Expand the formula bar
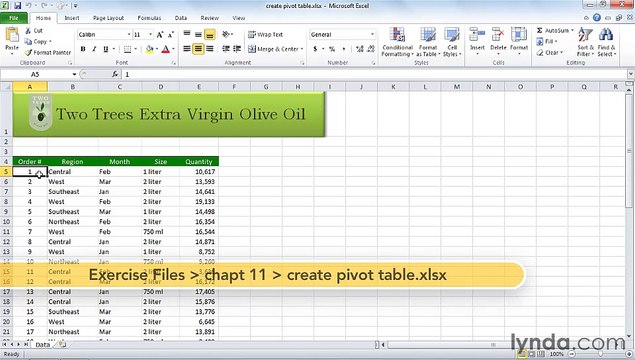This screenshot has height=360, width=635. tap(631, 74)
